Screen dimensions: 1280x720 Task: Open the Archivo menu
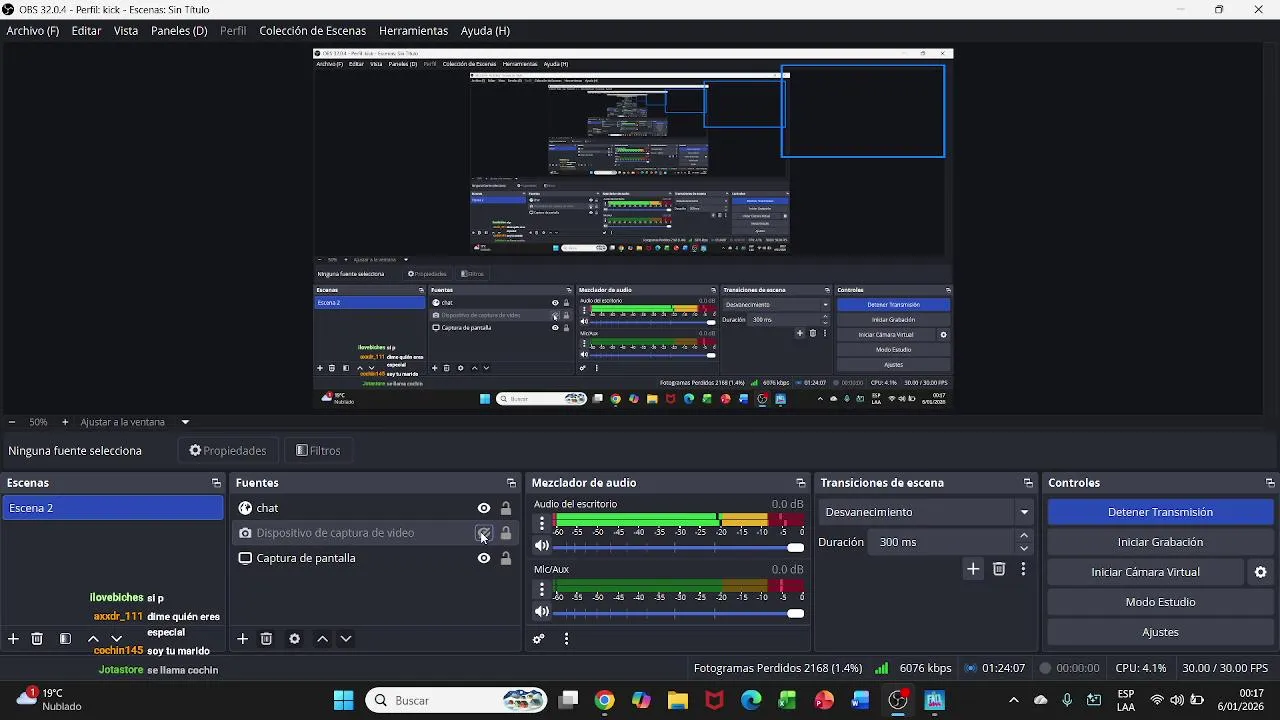(33, 31)
